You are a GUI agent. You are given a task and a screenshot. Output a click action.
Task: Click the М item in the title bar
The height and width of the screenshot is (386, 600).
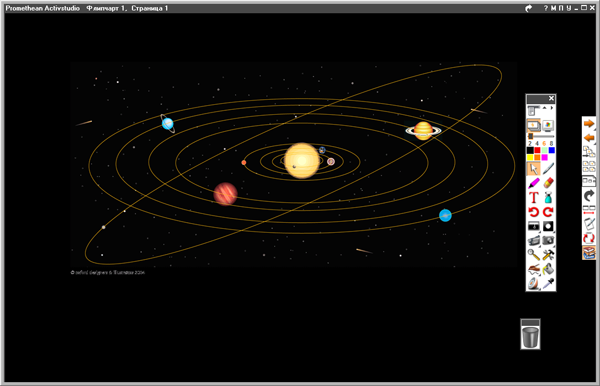coord(553,8)
